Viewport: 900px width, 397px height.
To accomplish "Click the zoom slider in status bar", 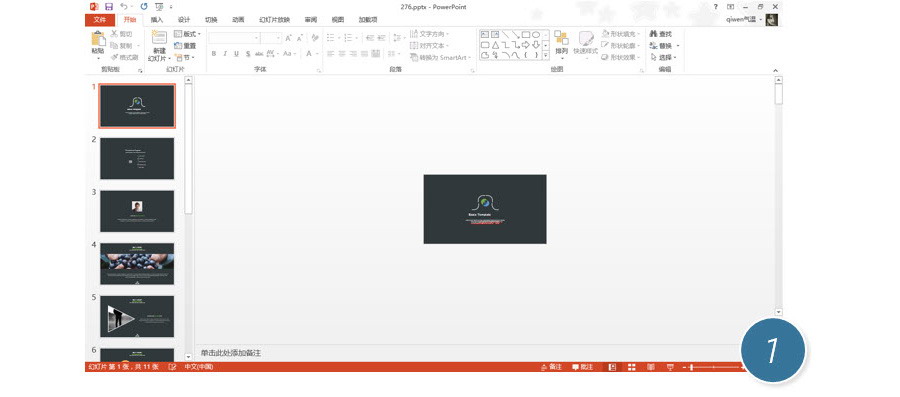I will coord(715,367).
